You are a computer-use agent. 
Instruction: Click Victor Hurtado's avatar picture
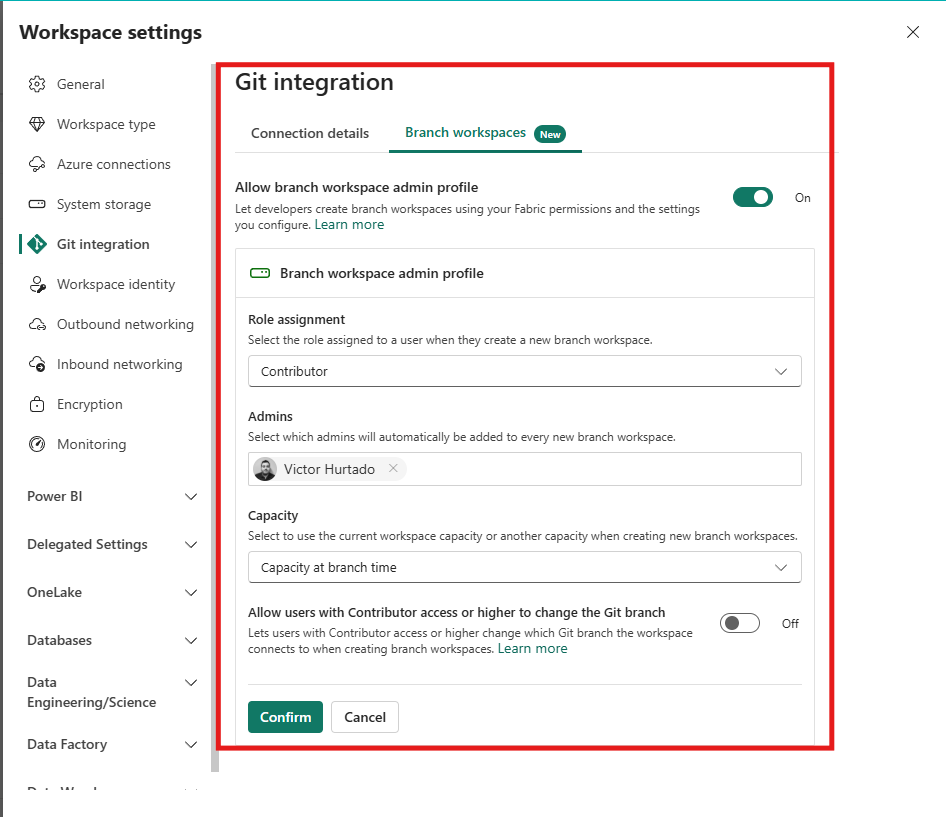(x=265, y=469)
